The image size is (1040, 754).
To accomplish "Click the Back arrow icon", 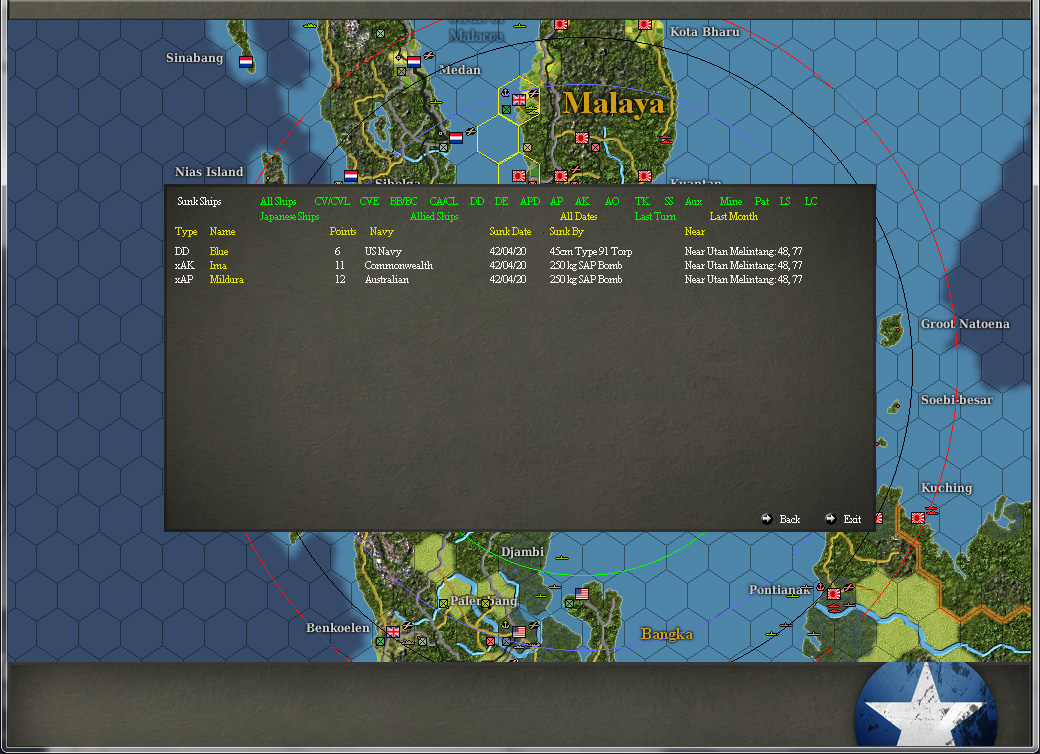I will pos(769,519).
